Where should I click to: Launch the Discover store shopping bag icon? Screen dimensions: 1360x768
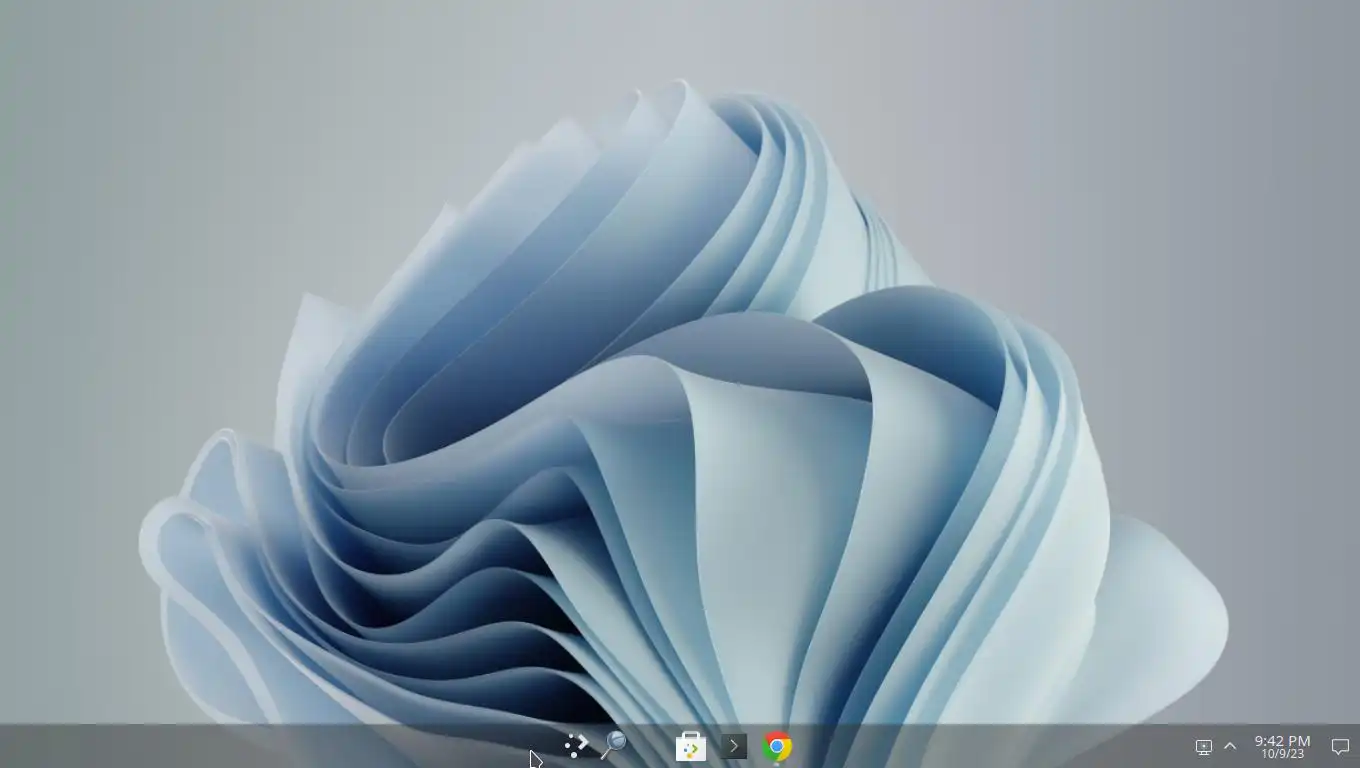691,746
